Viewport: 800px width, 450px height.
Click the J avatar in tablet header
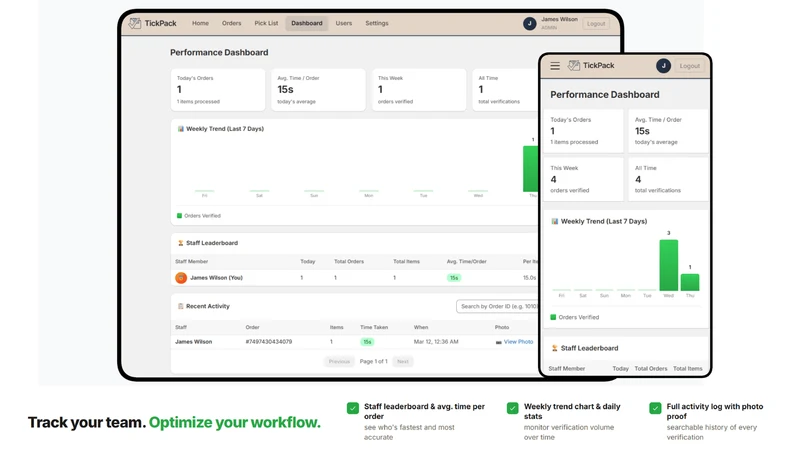click(x=530, y=23)
